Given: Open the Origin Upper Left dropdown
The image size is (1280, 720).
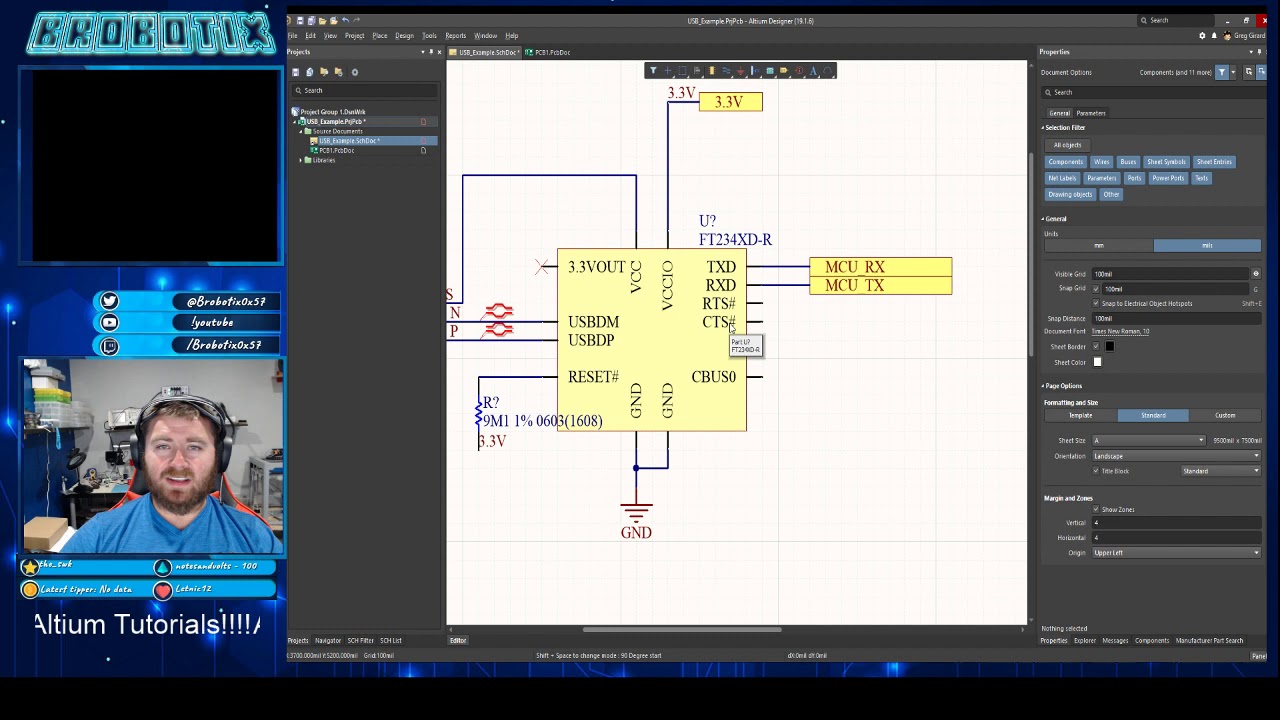Looking at the screenshot, I should click(1176, 553).
